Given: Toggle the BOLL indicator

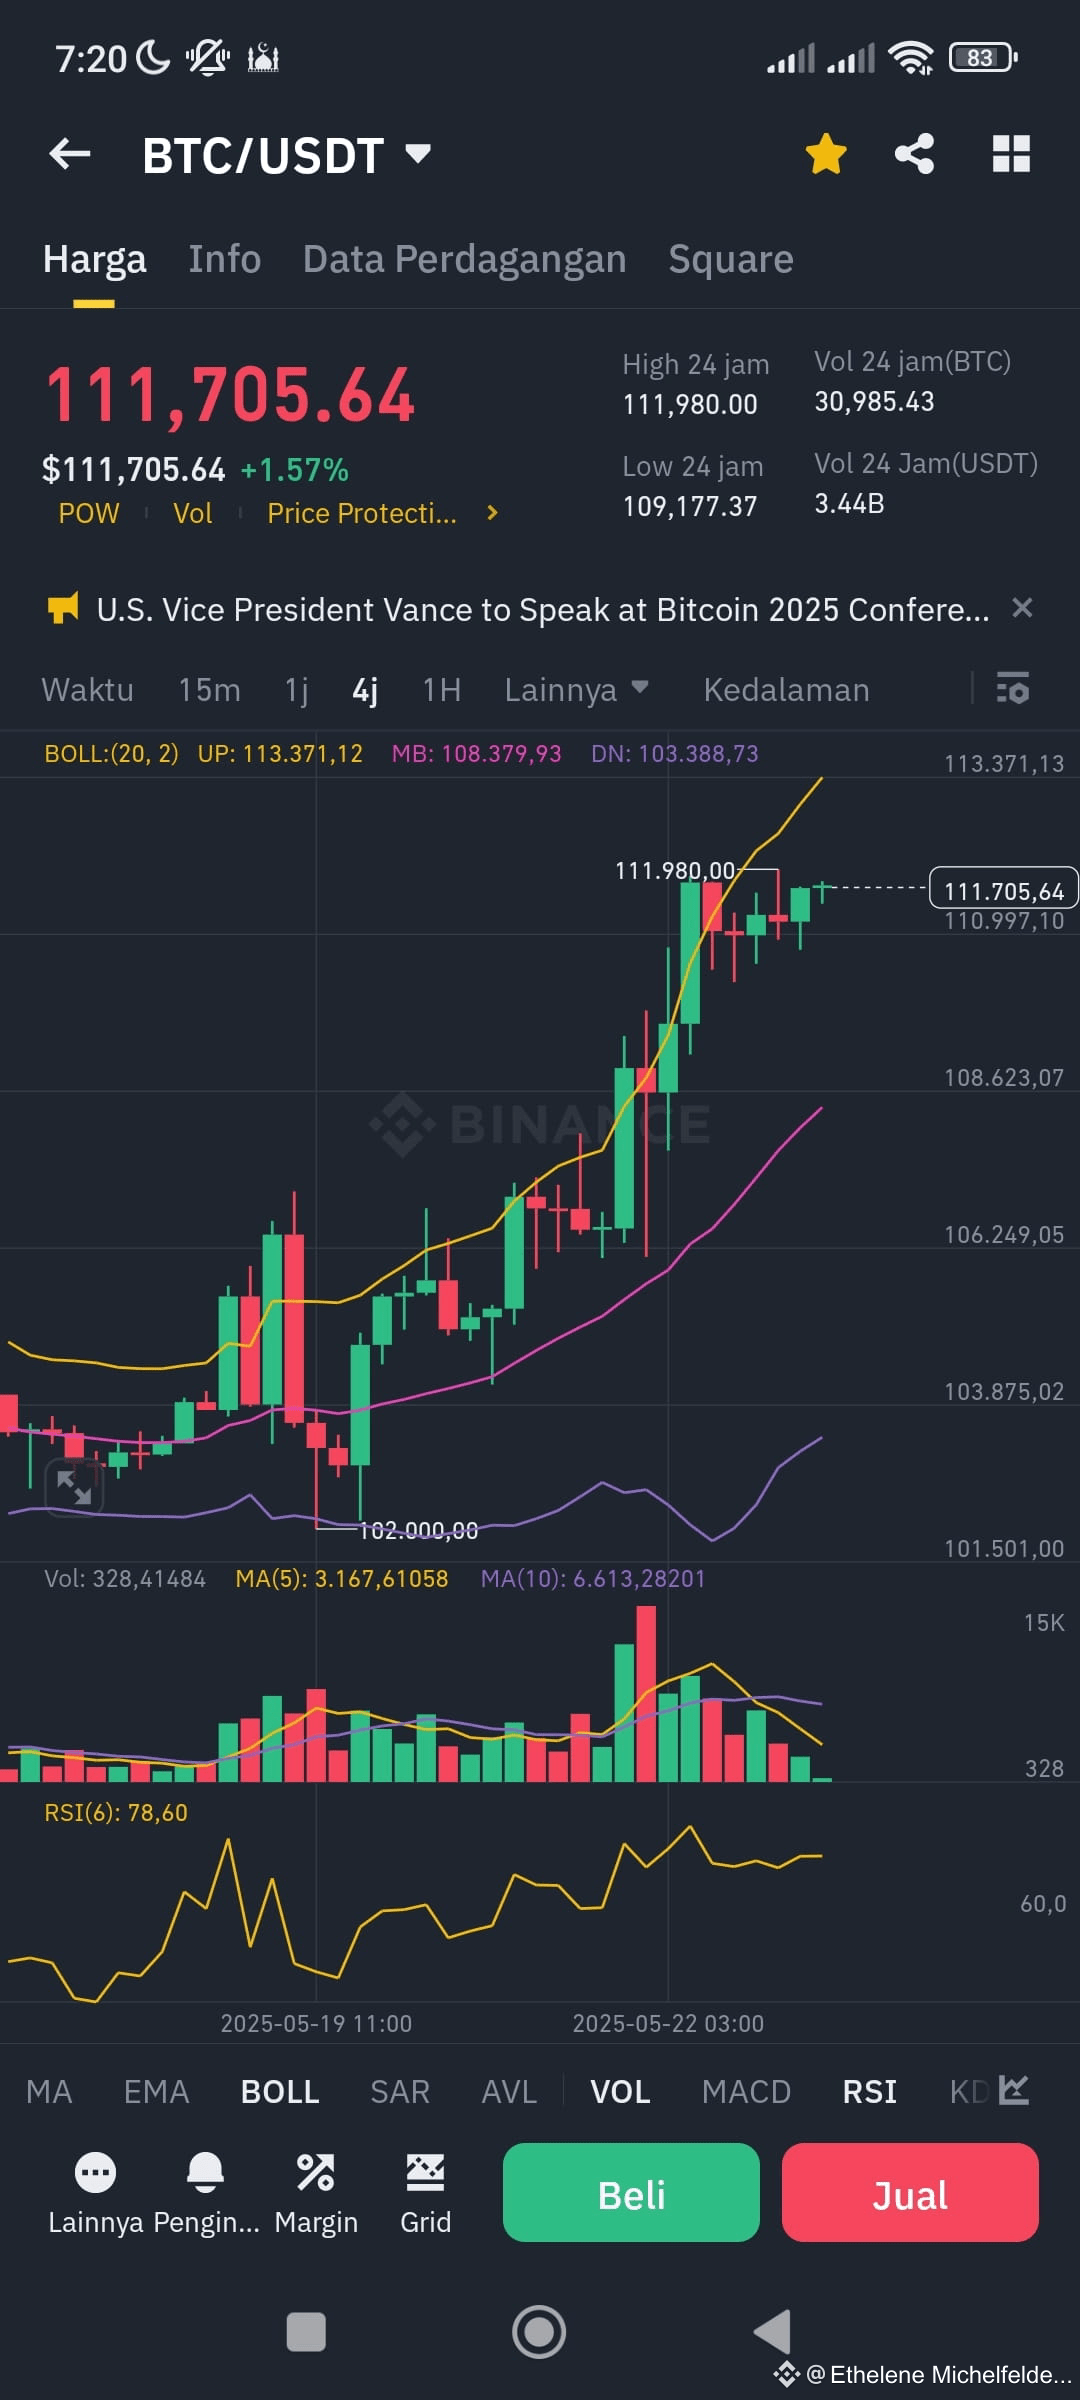Looking at the screenshot, I should pos(280,2092).
